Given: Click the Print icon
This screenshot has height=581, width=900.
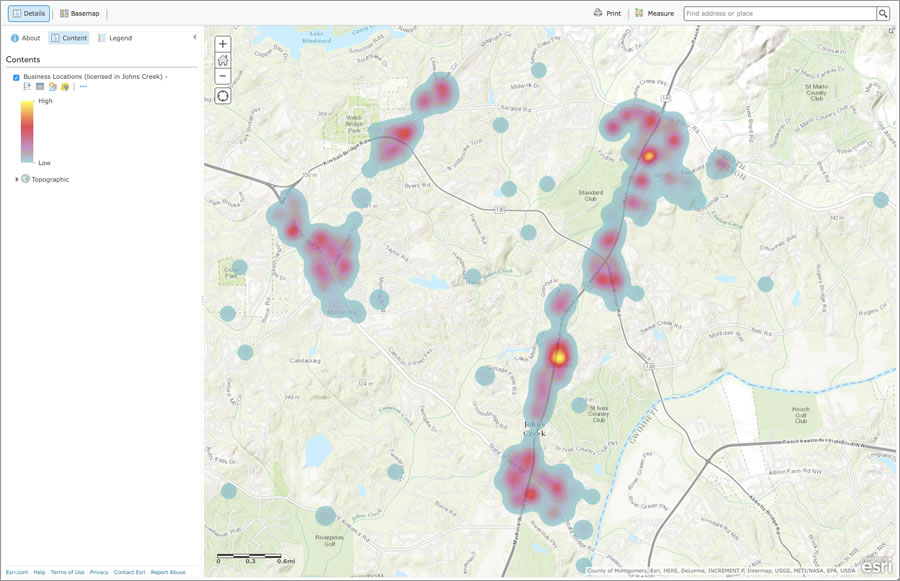Looking at the screenshot, I should [x=607, y=13].
